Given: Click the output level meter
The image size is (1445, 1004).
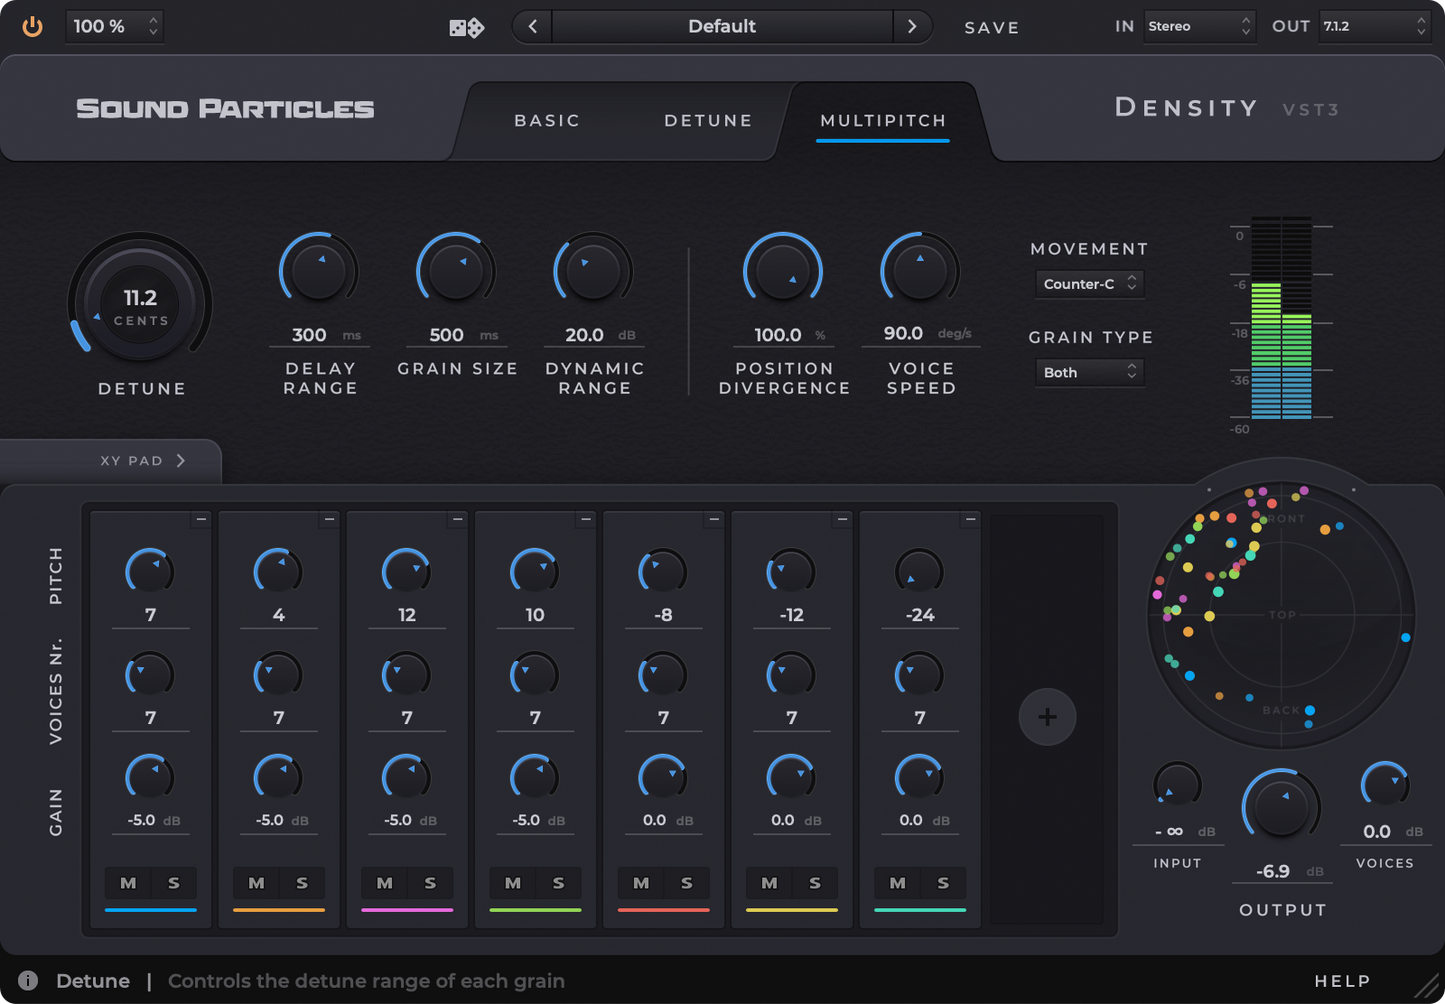Looking at the screenshot, I should [x=1281, y=320].
